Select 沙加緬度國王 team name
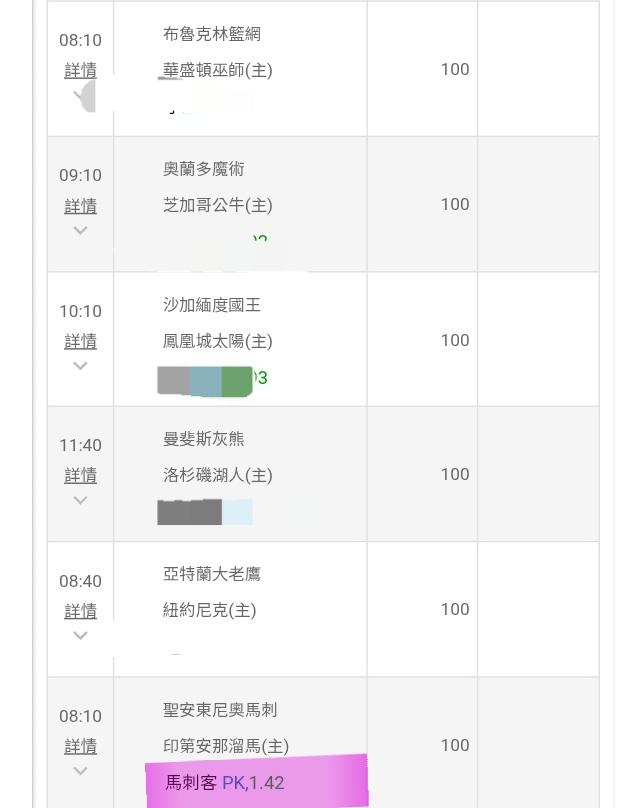 [212, 305]
